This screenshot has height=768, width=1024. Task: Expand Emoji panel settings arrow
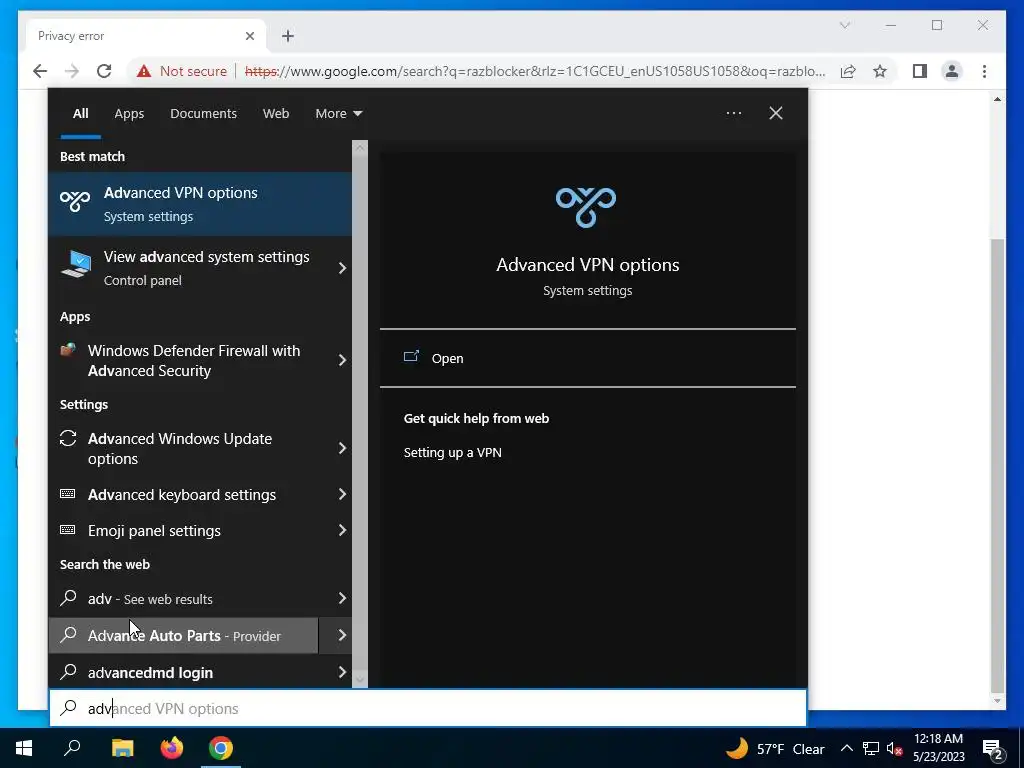pyautogui.click(x=342, y=530)
